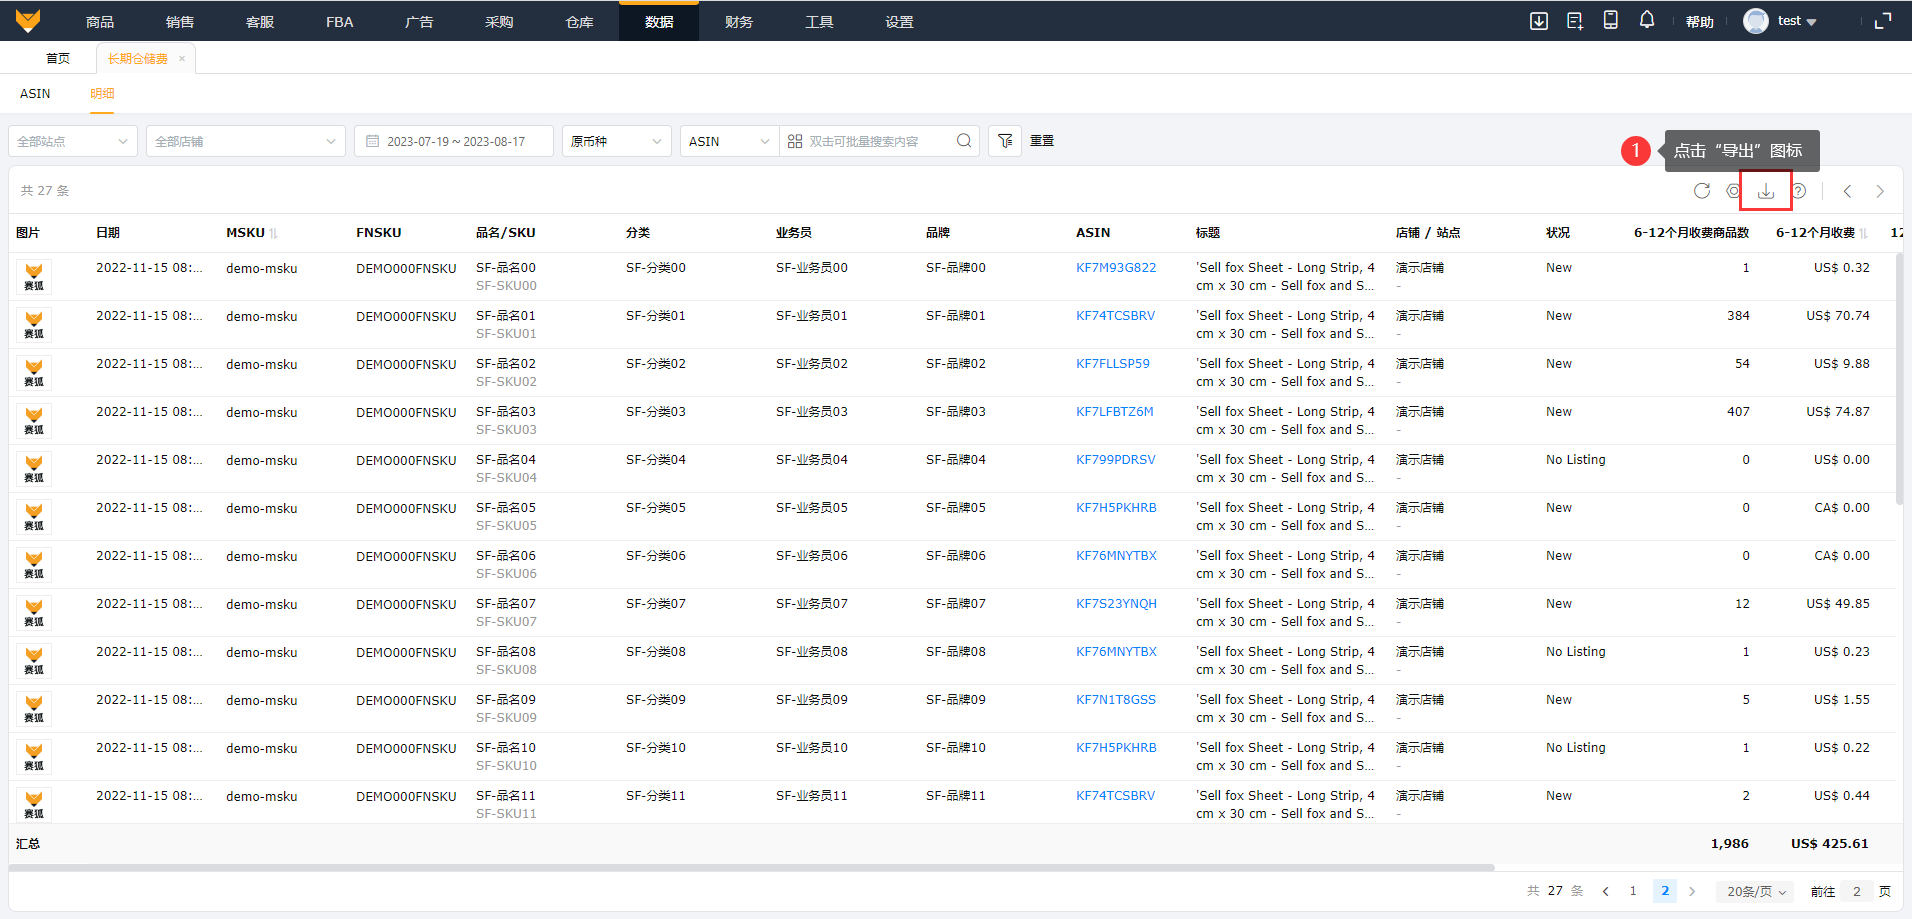Open the 20条/页 page size dropdown
Viewport: 1912px width, 919px height.
click(1755, 891)
